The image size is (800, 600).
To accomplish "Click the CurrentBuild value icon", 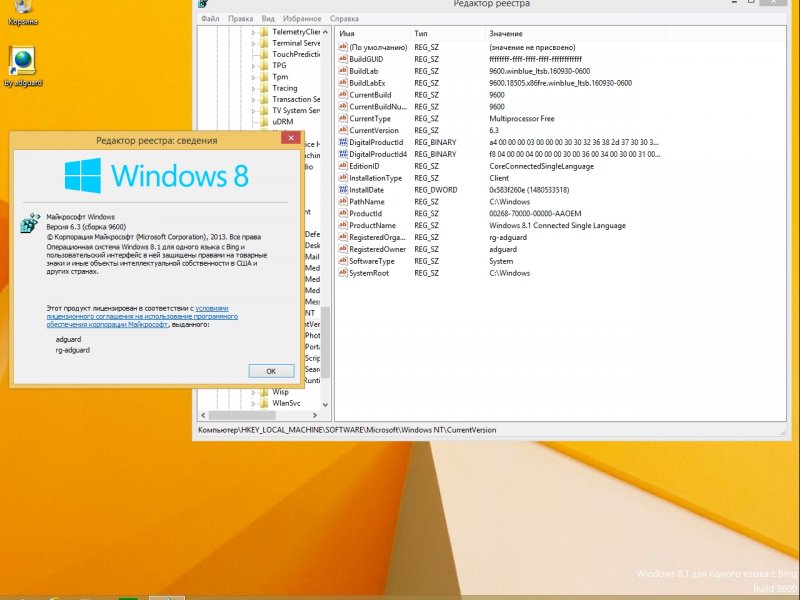I will click(343, 95).
